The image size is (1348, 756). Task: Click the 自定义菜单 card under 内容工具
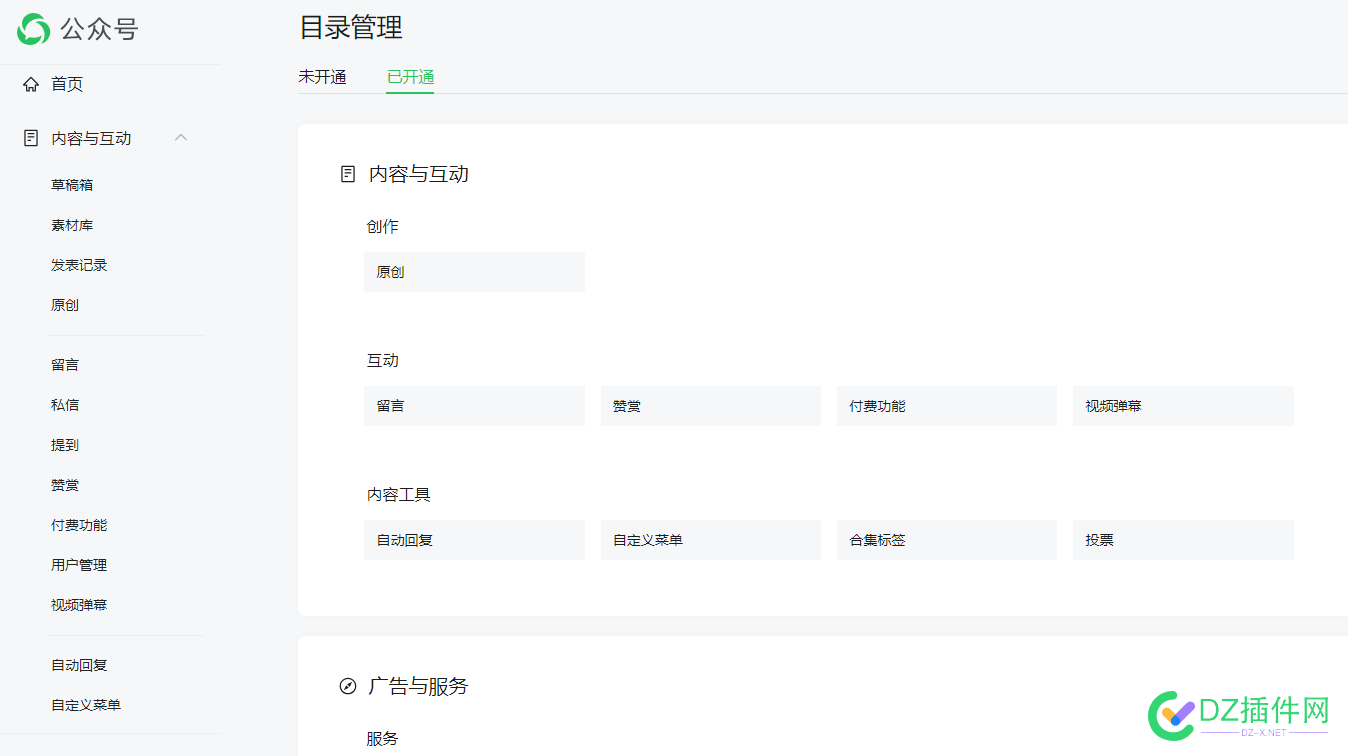pos(711,540)
